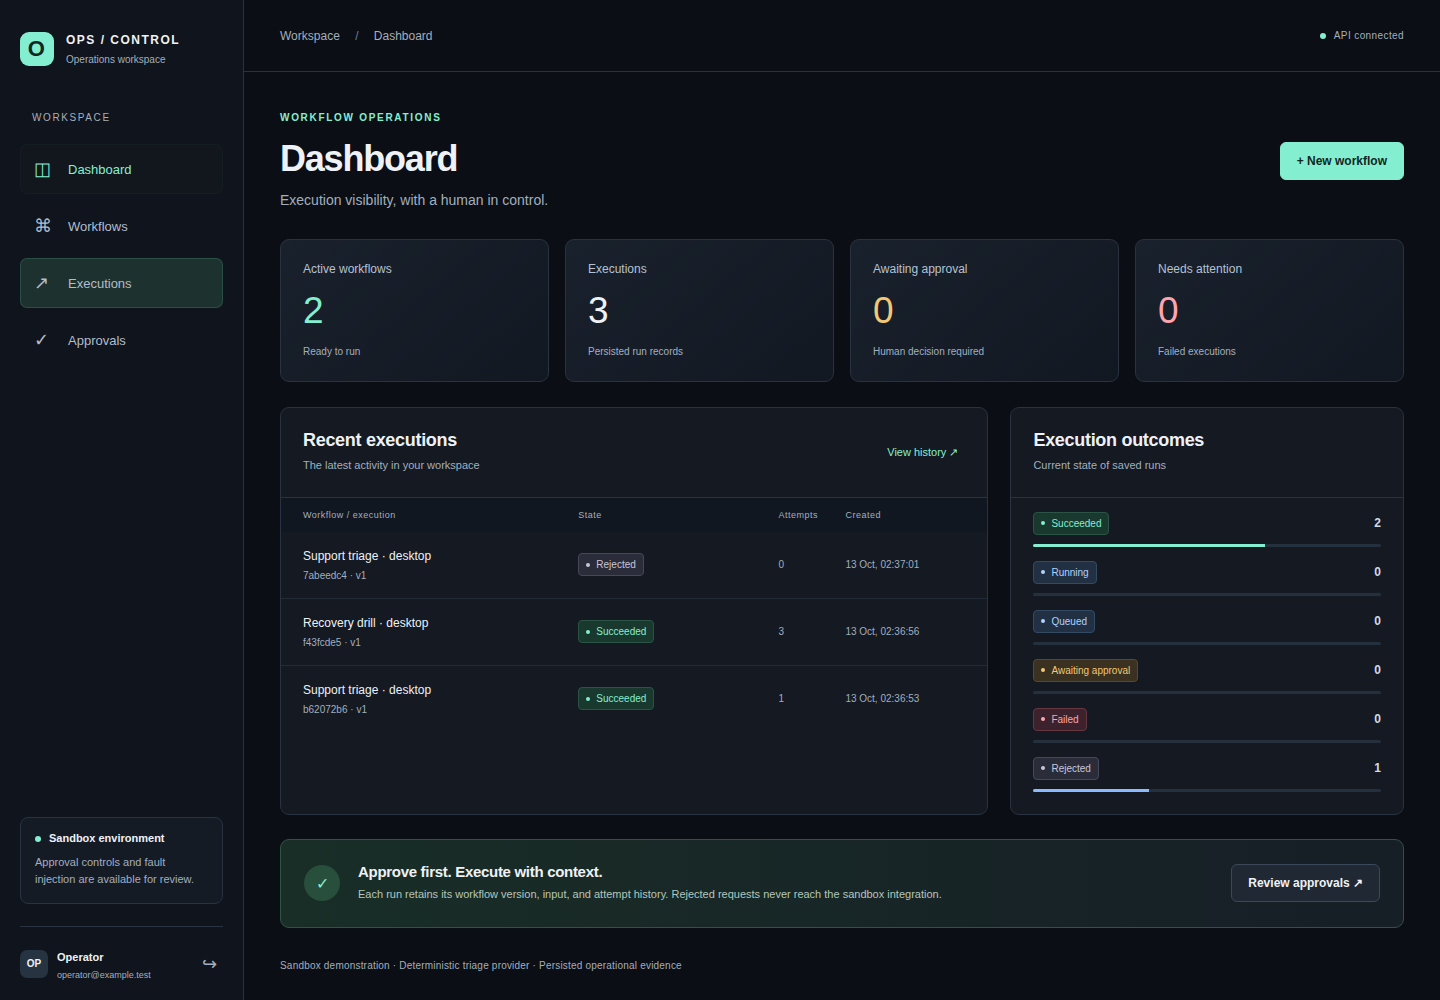Viewport: 1440px width, 1000px height.
Task: Click the Review approvals button
Action: click(x=1305, y=883)
